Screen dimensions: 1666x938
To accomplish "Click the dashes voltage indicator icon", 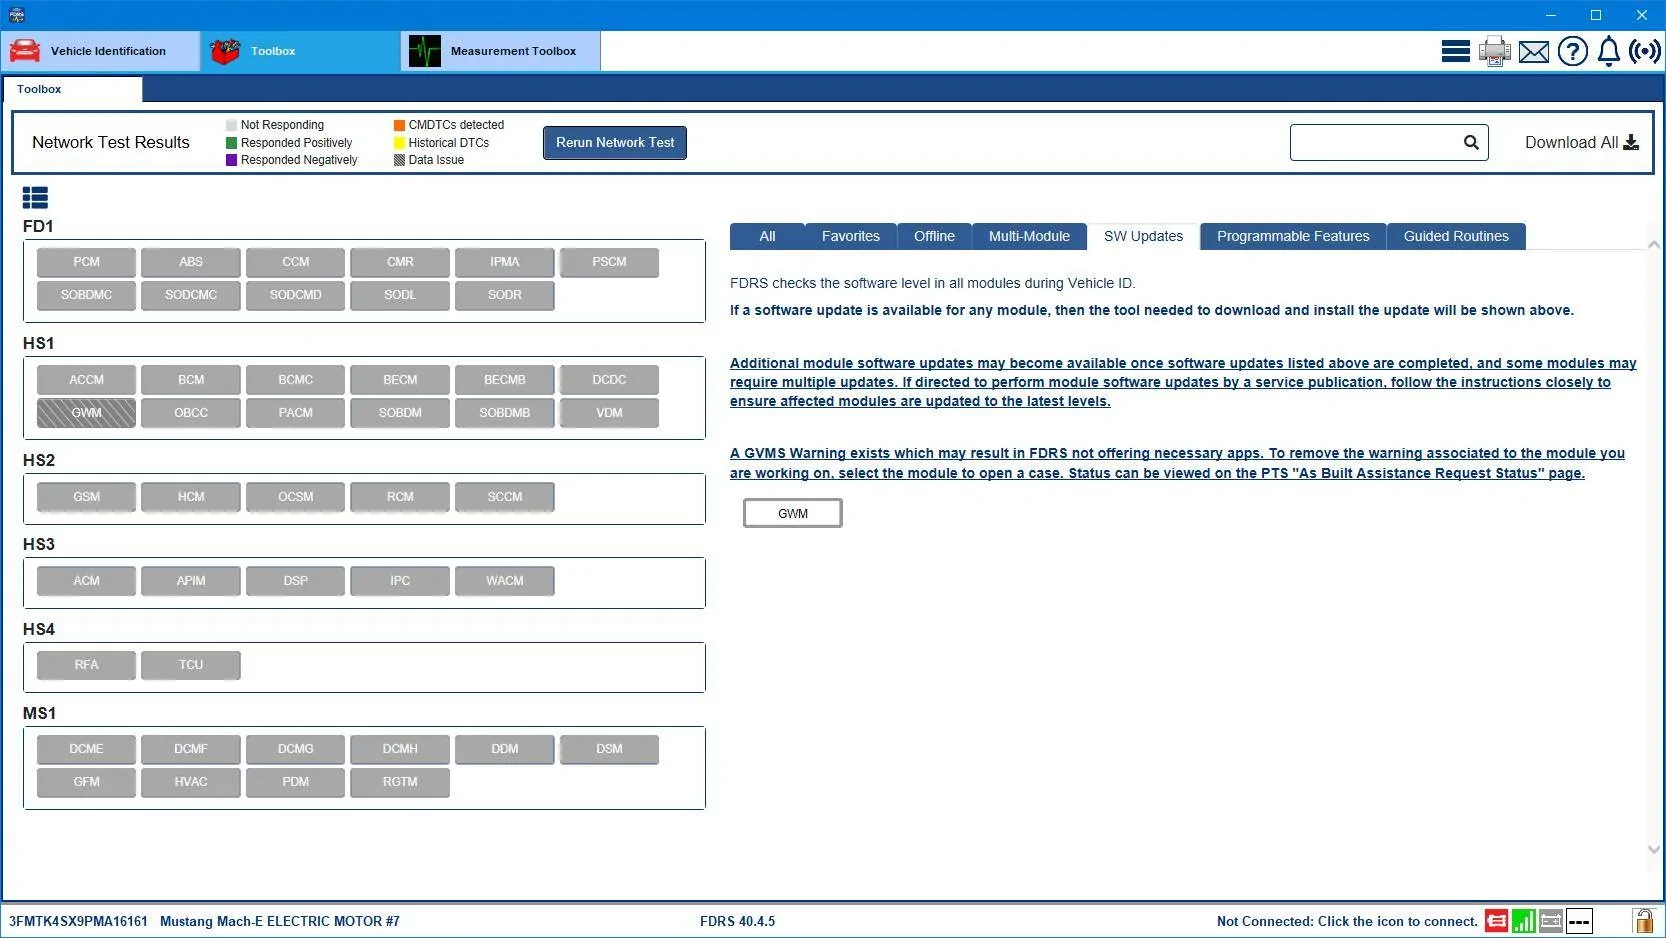I will tap(1579, 921).
